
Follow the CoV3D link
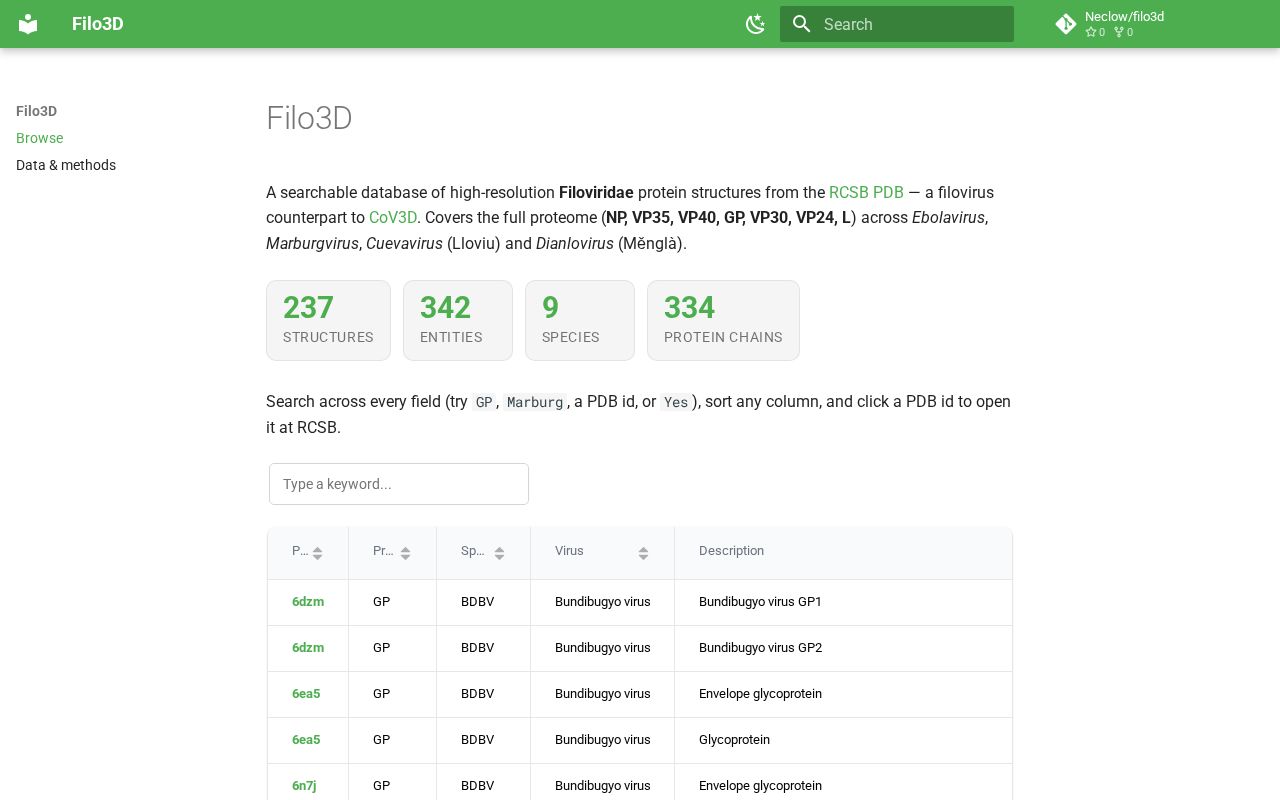(x=393, y=217)
